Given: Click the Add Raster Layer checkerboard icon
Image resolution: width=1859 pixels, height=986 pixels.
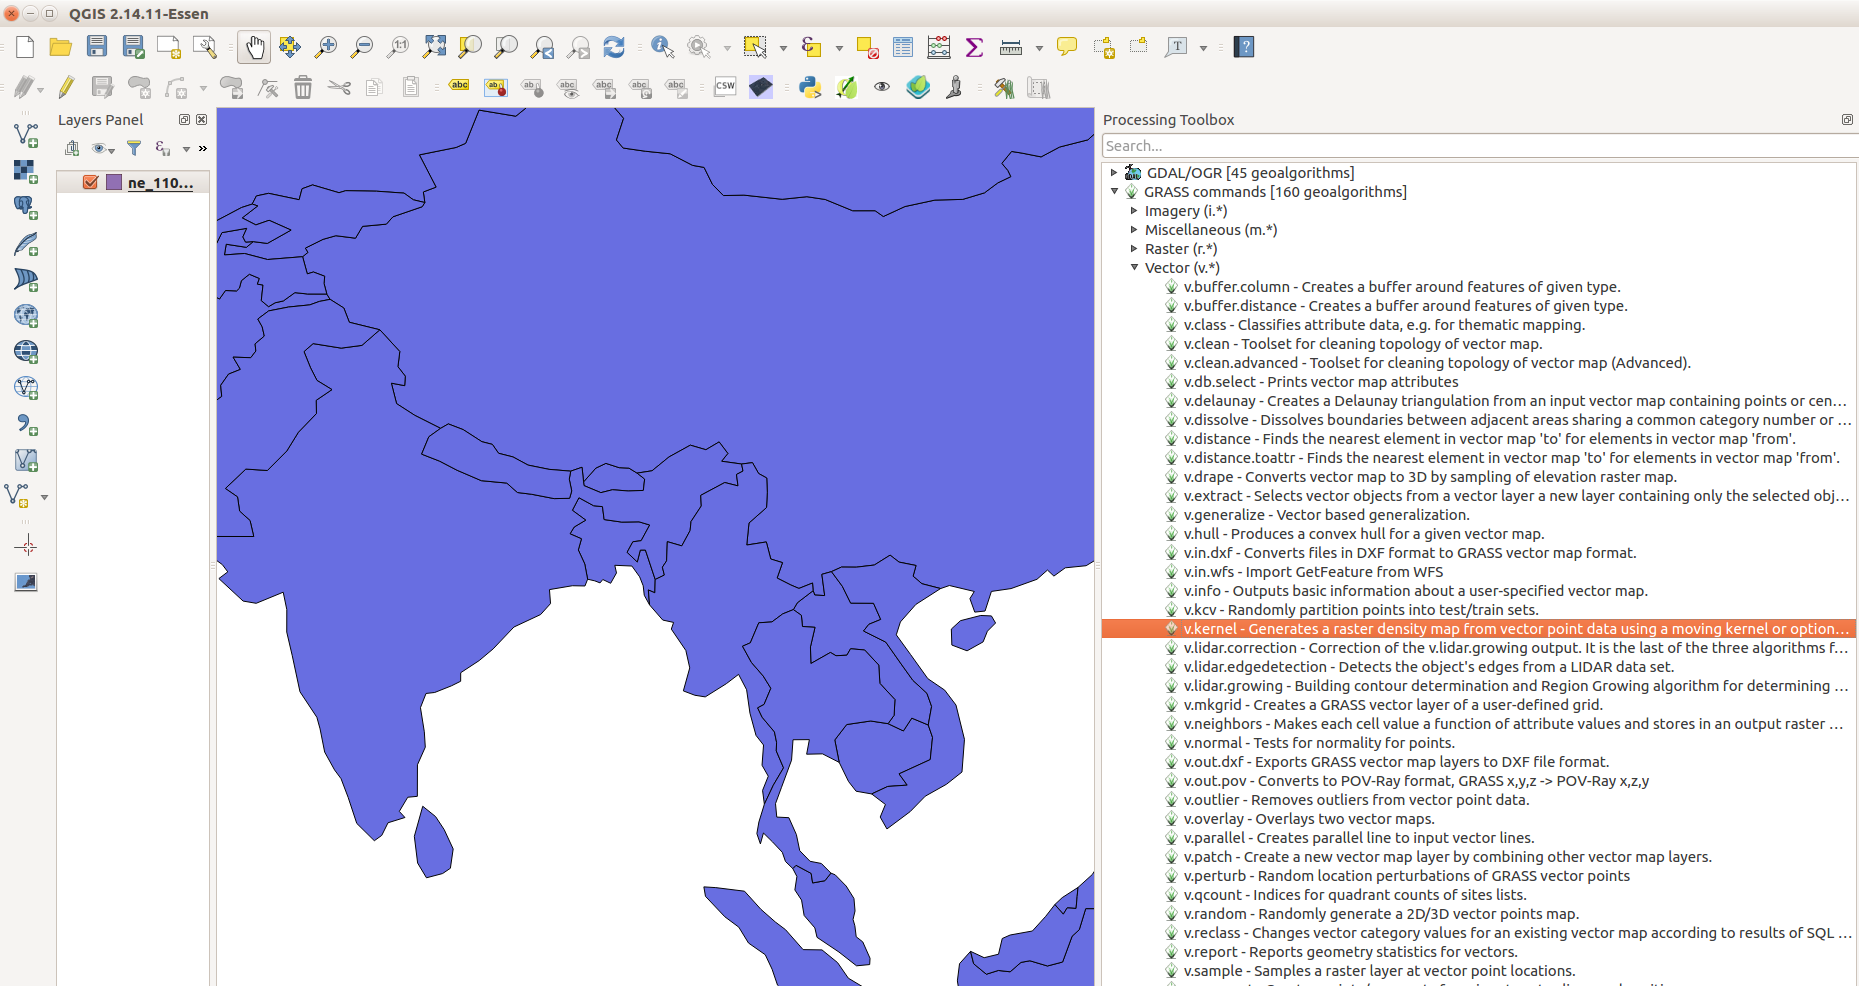Looking at the screenshot, I should pos(26,171).
